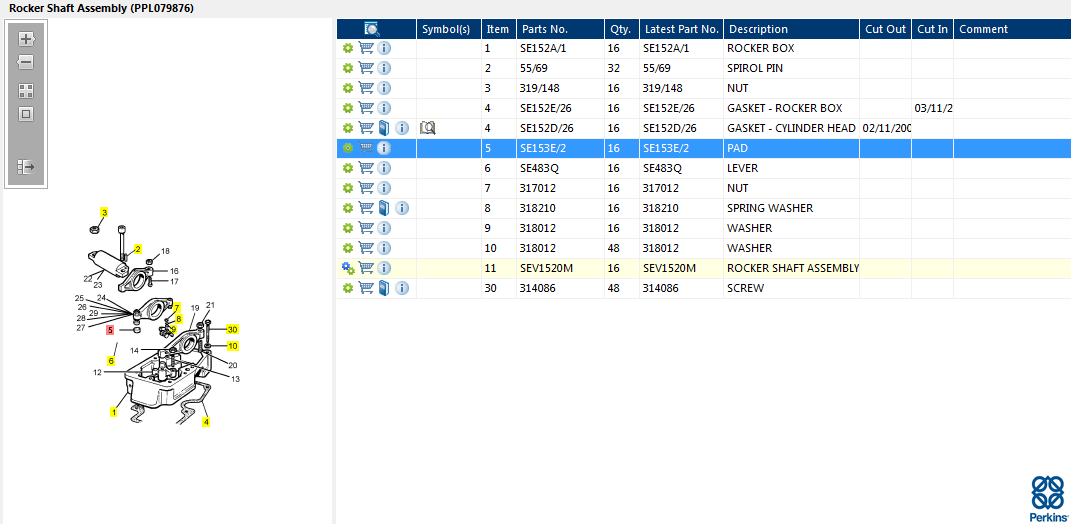Select callout 4 in the diagram
Image resolution: width=1071 pixels, height=524 pixels.
(x=206, y=422)
